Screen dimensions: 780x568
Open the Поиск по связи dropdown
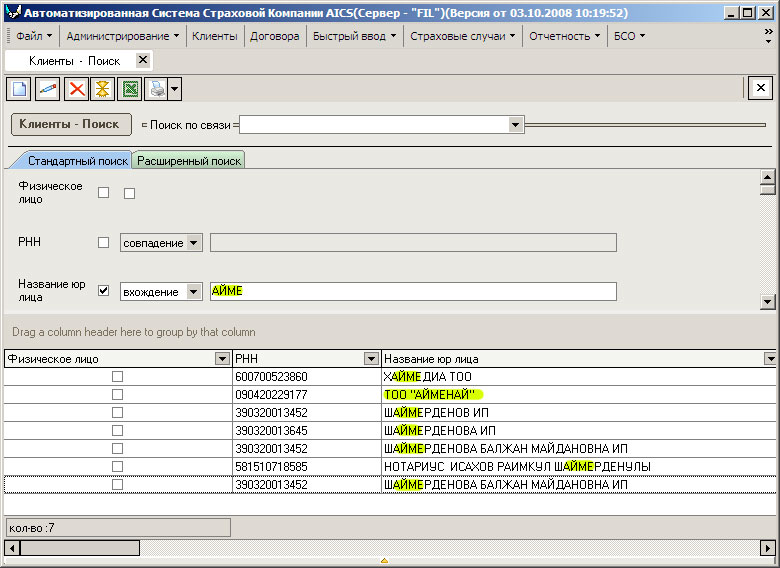pos(516,125)
